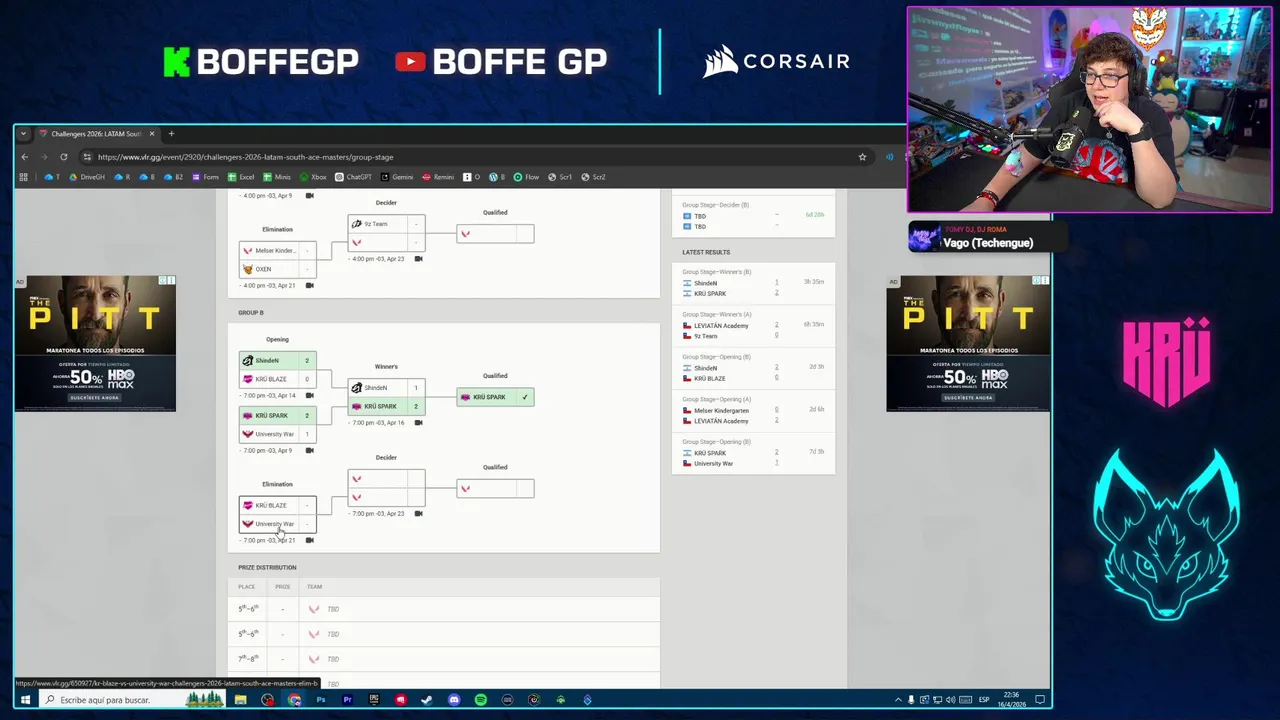Viewport: 1280px width, 720px height.
Task: Open the right HBO Max The Pitt ad
Action: (x=968, y=343)
